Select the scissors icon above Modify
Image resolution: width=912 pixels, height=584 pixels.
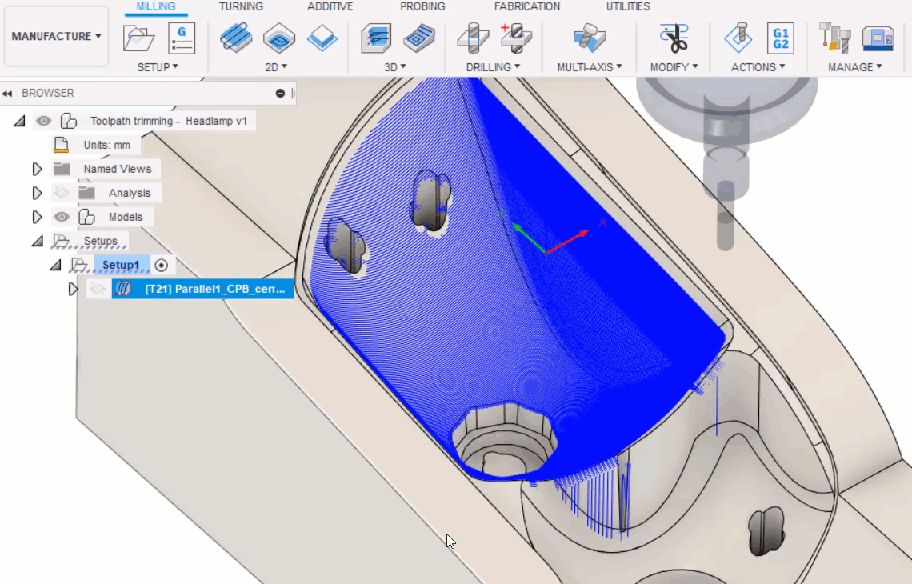coord(673,39)
